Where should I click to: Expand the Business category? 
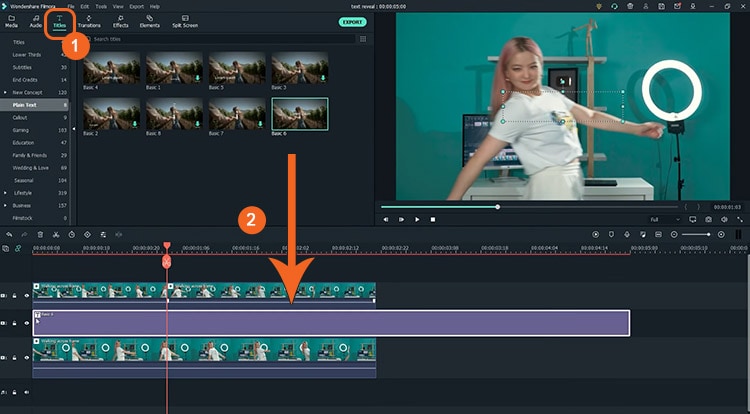(x=5, y=206)
